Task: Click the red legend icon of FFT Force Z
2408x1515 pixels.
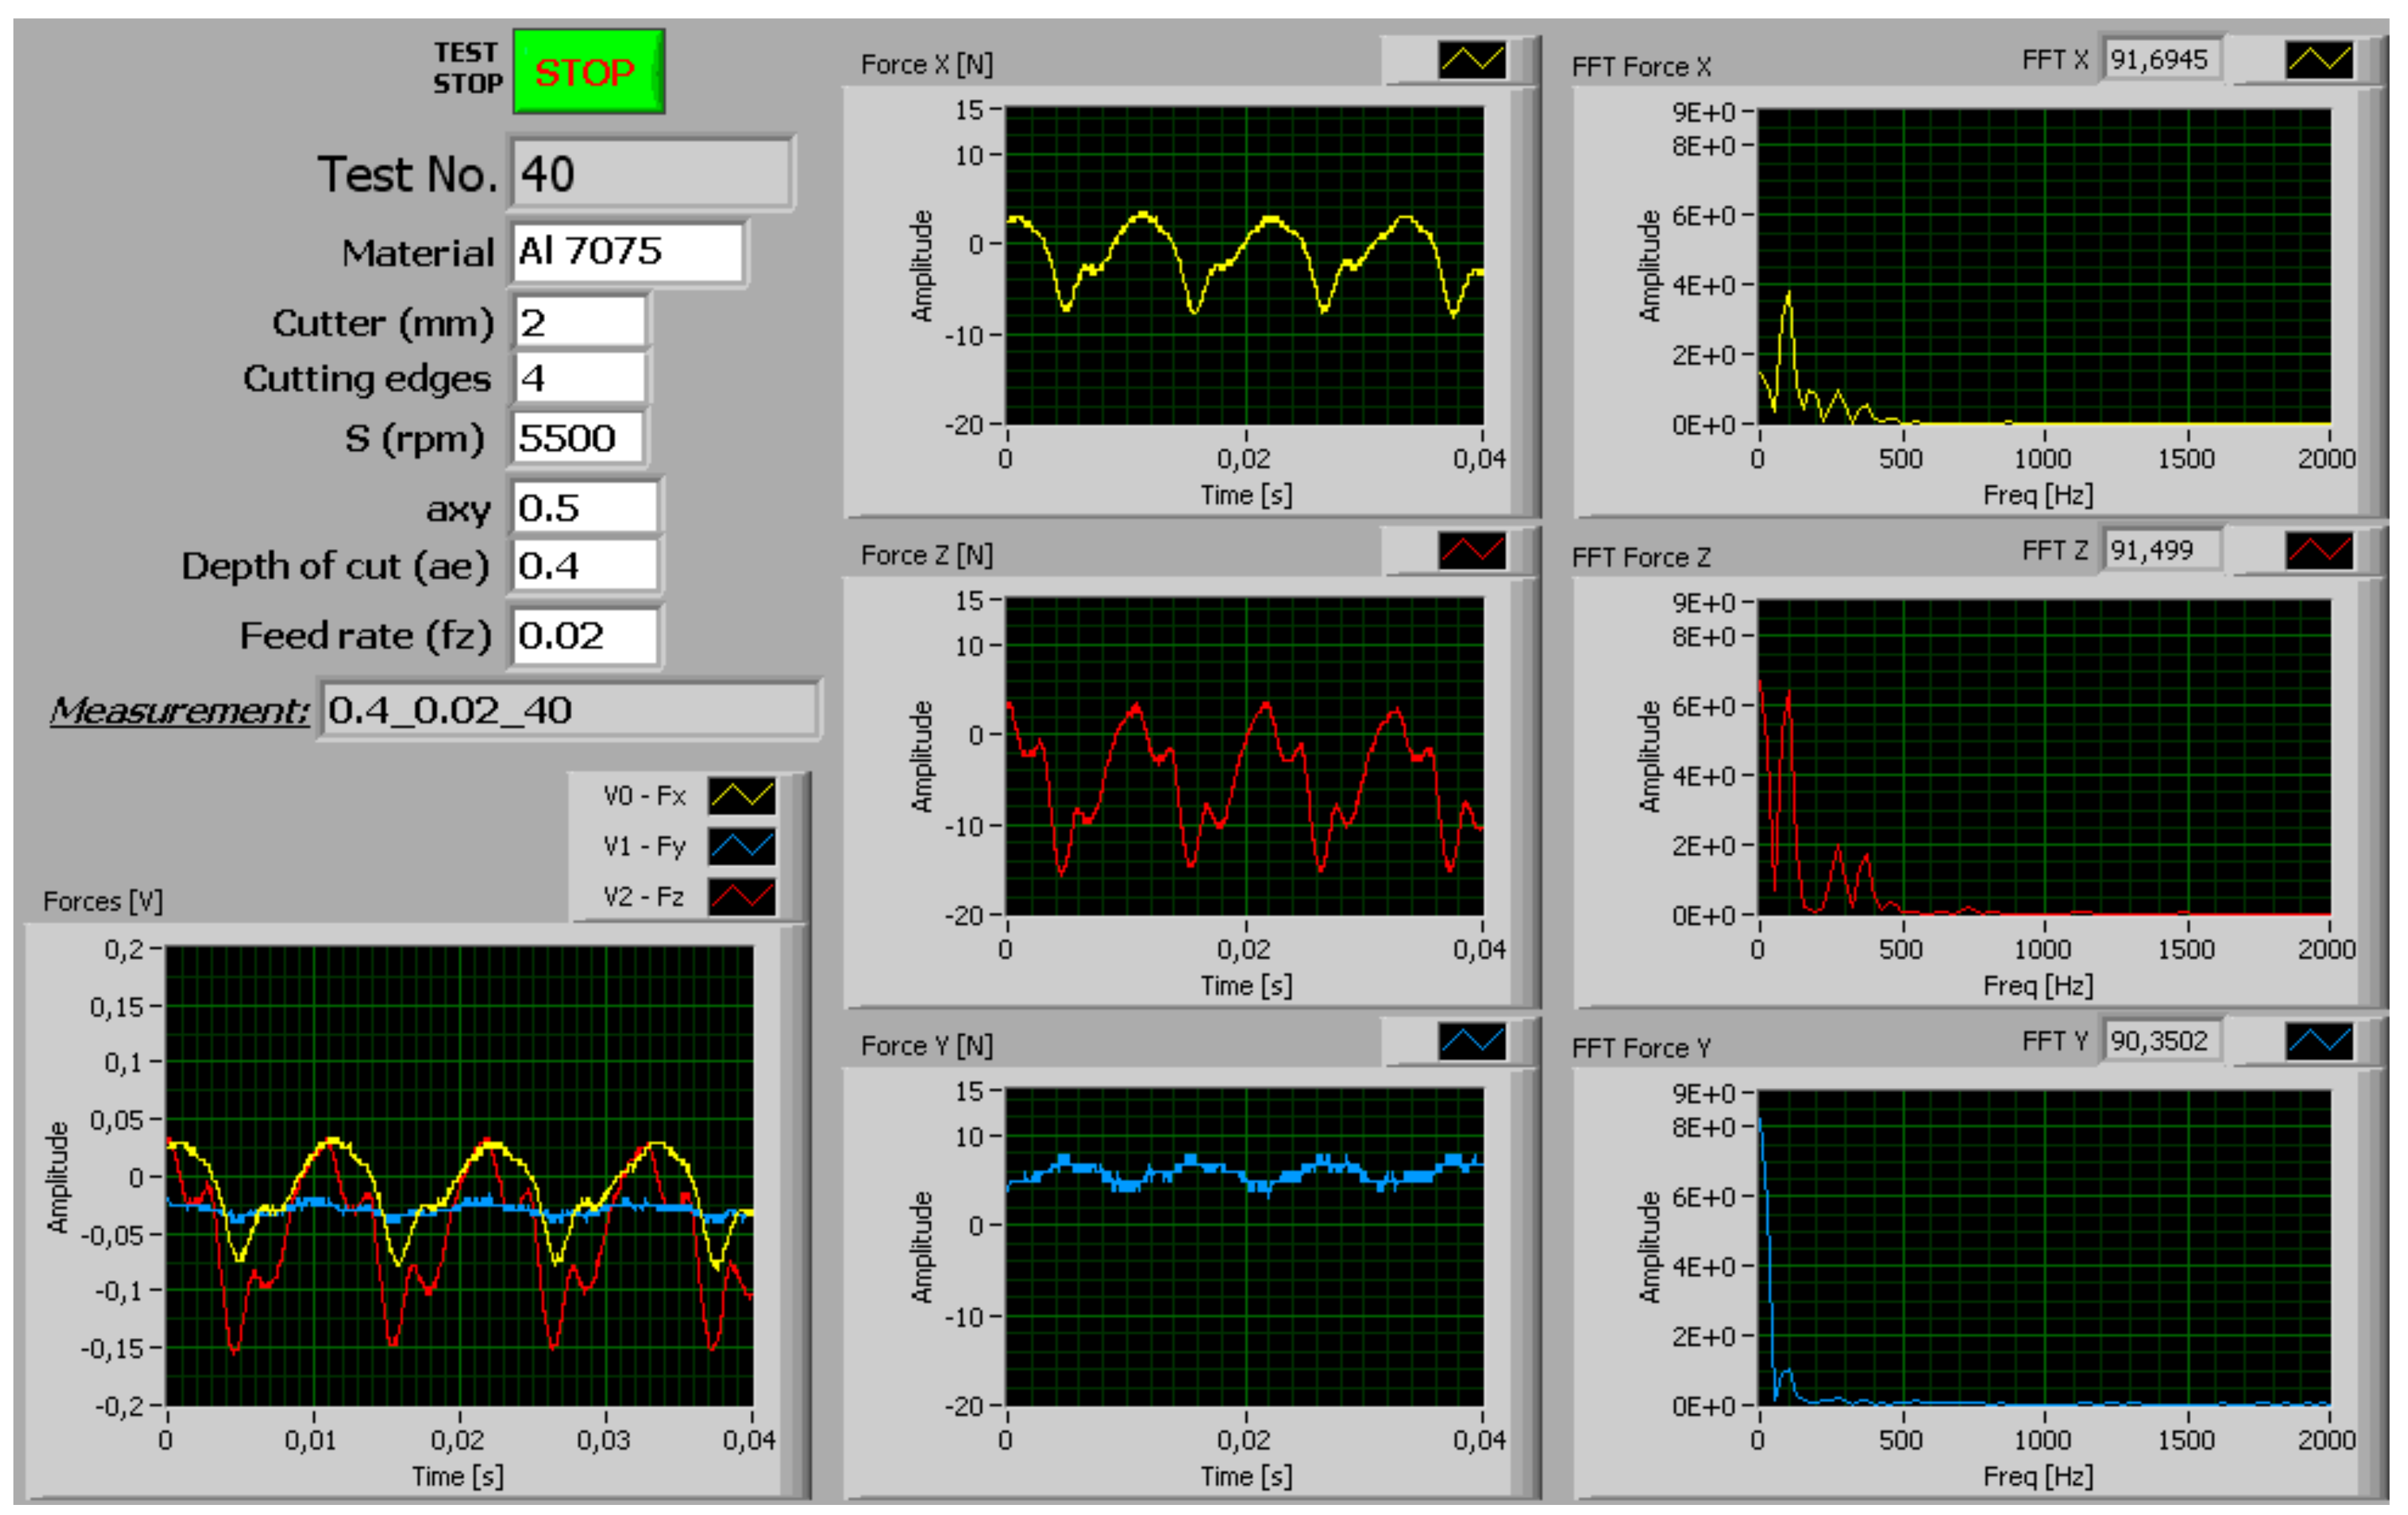Action: coord(2318,551)
